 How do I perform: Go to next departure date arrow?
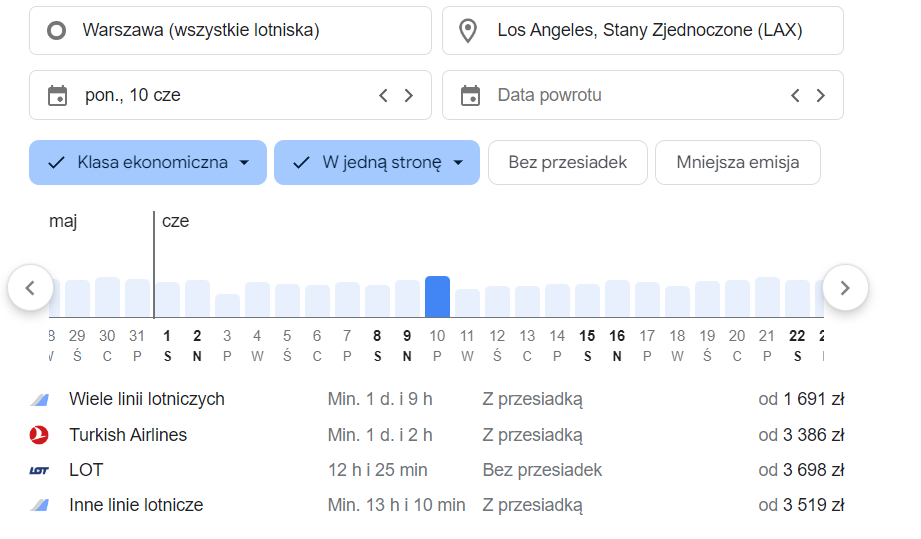408,96
